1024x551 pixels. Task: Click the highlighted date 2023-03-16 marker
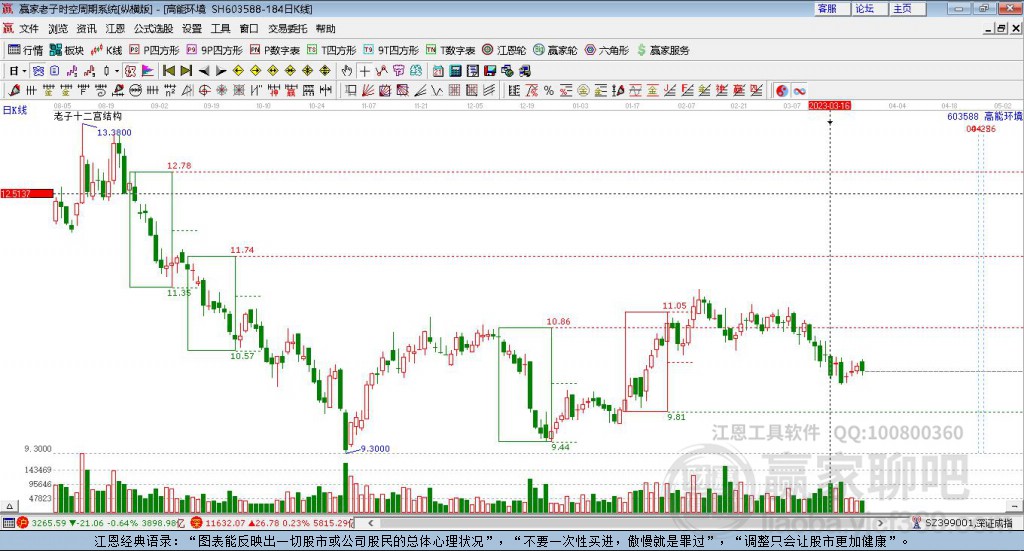829,105
